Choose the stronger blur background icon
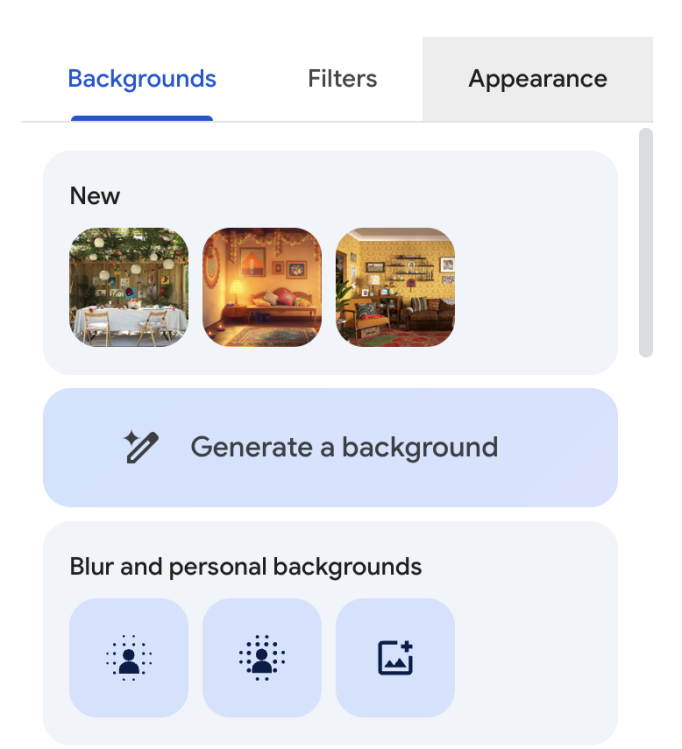This screenshot has height=749, width=682. [261, 657]
